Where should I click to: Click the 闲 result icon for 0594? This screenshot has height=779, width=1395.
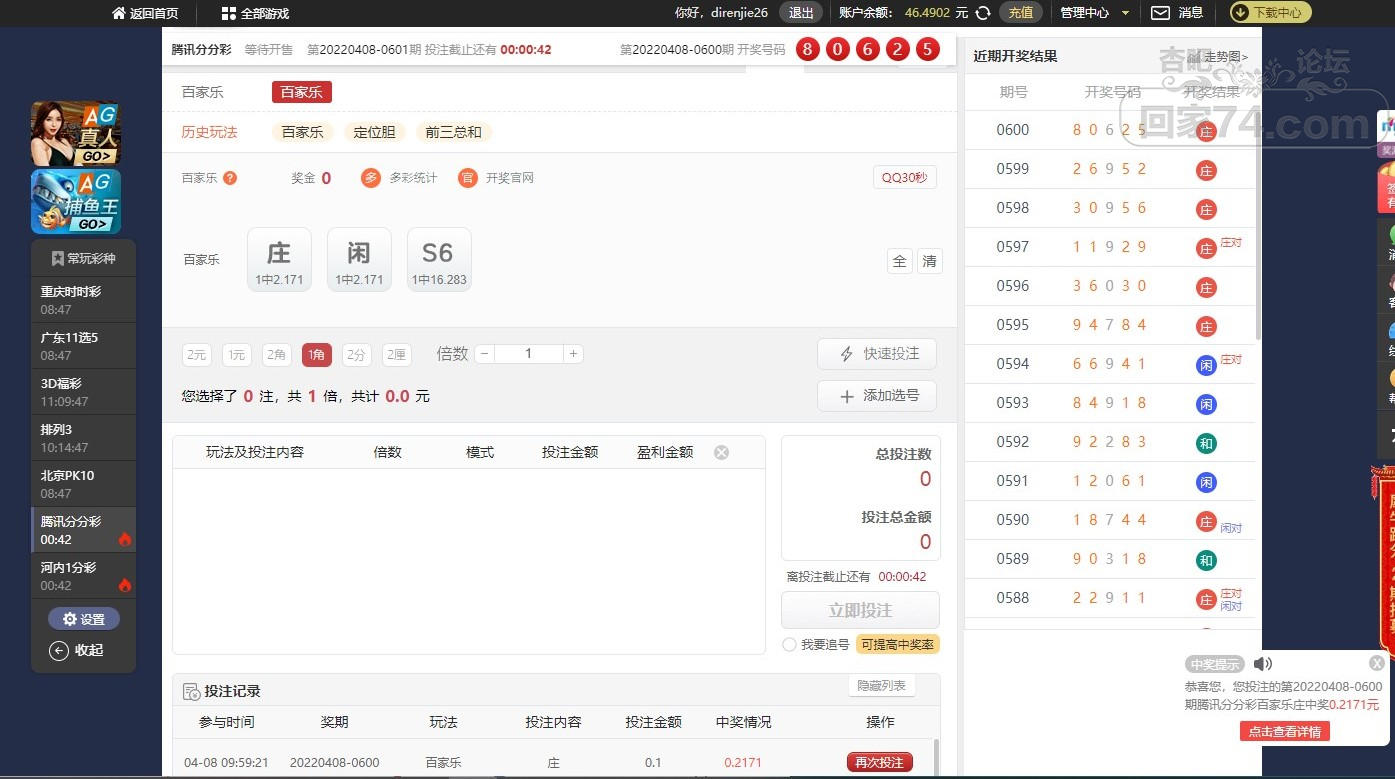point(1206,365)
